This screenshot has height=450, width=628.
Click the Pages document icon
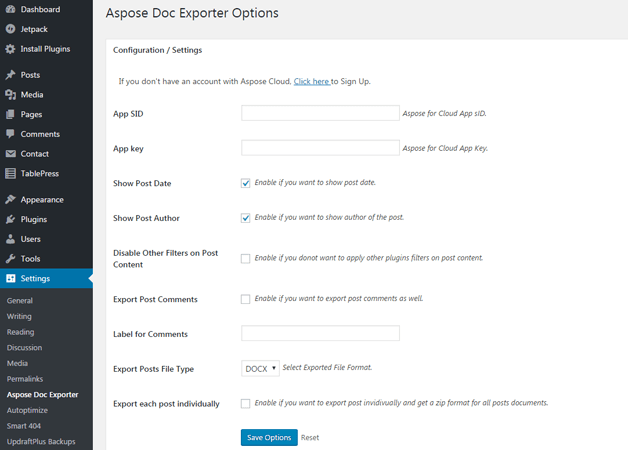[x=10, y=115]
